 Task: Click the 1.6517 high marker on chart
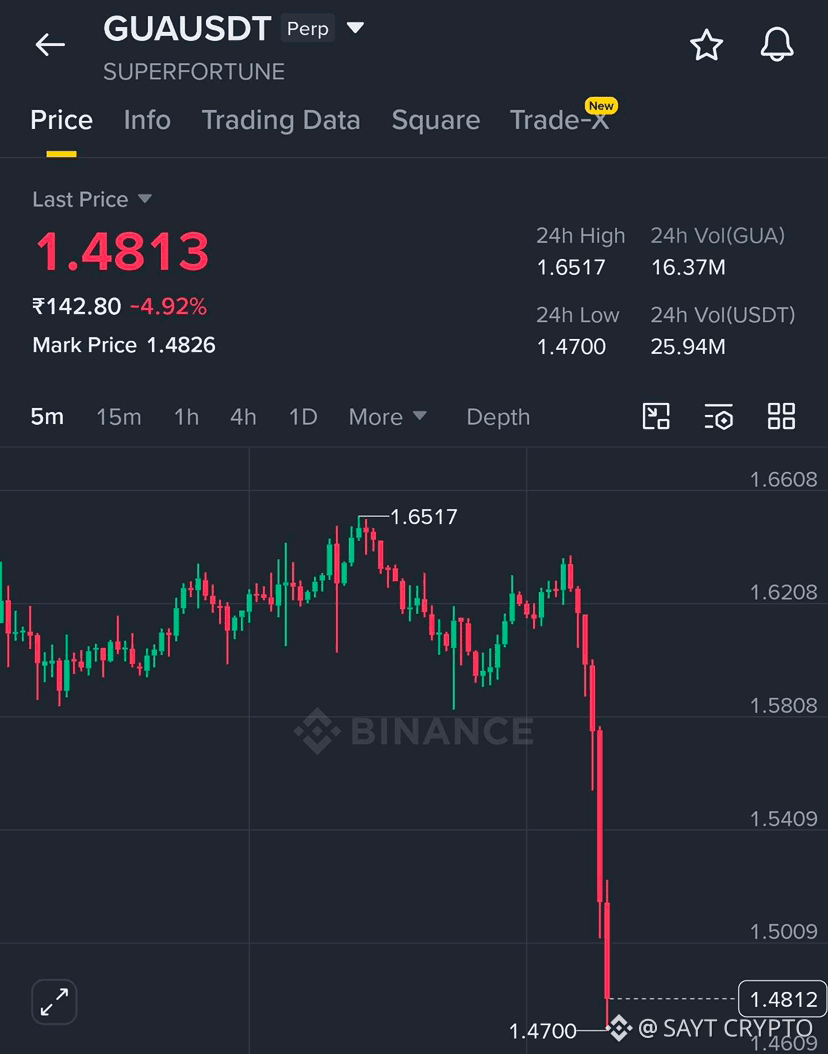point(423,516)
